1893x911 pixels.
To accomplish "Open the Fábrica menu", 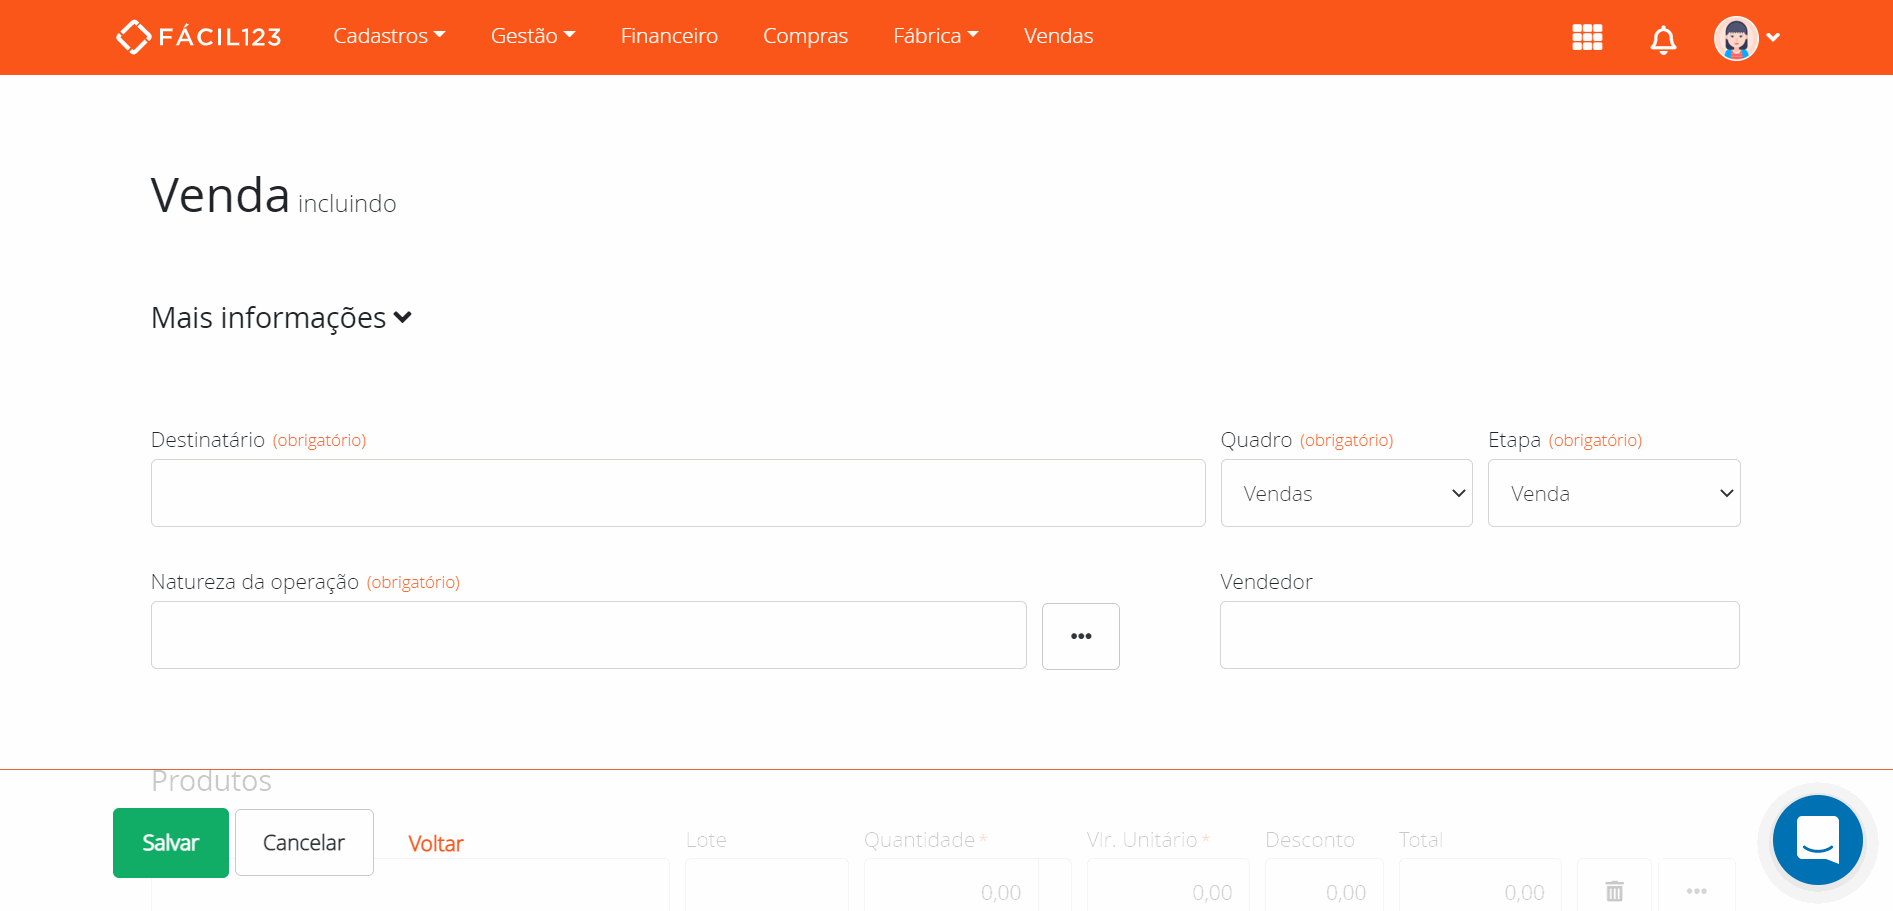I will (x=935, y=36).
